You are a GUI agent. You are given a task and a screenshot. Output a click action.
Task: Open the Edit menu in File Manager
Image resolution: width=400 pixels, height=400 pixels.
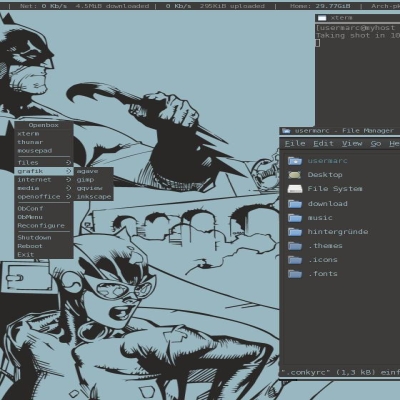323,143
